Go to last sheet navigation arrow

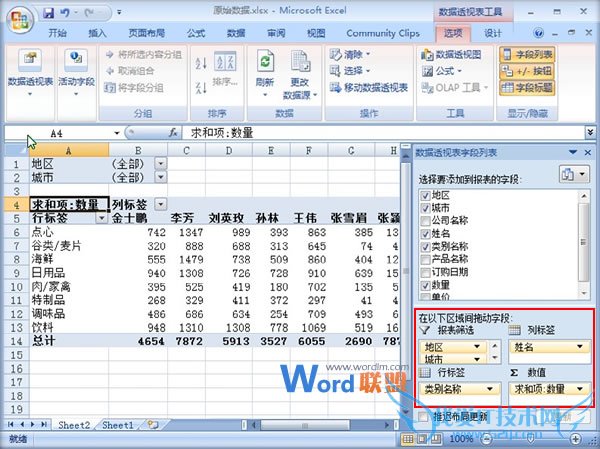44,425
